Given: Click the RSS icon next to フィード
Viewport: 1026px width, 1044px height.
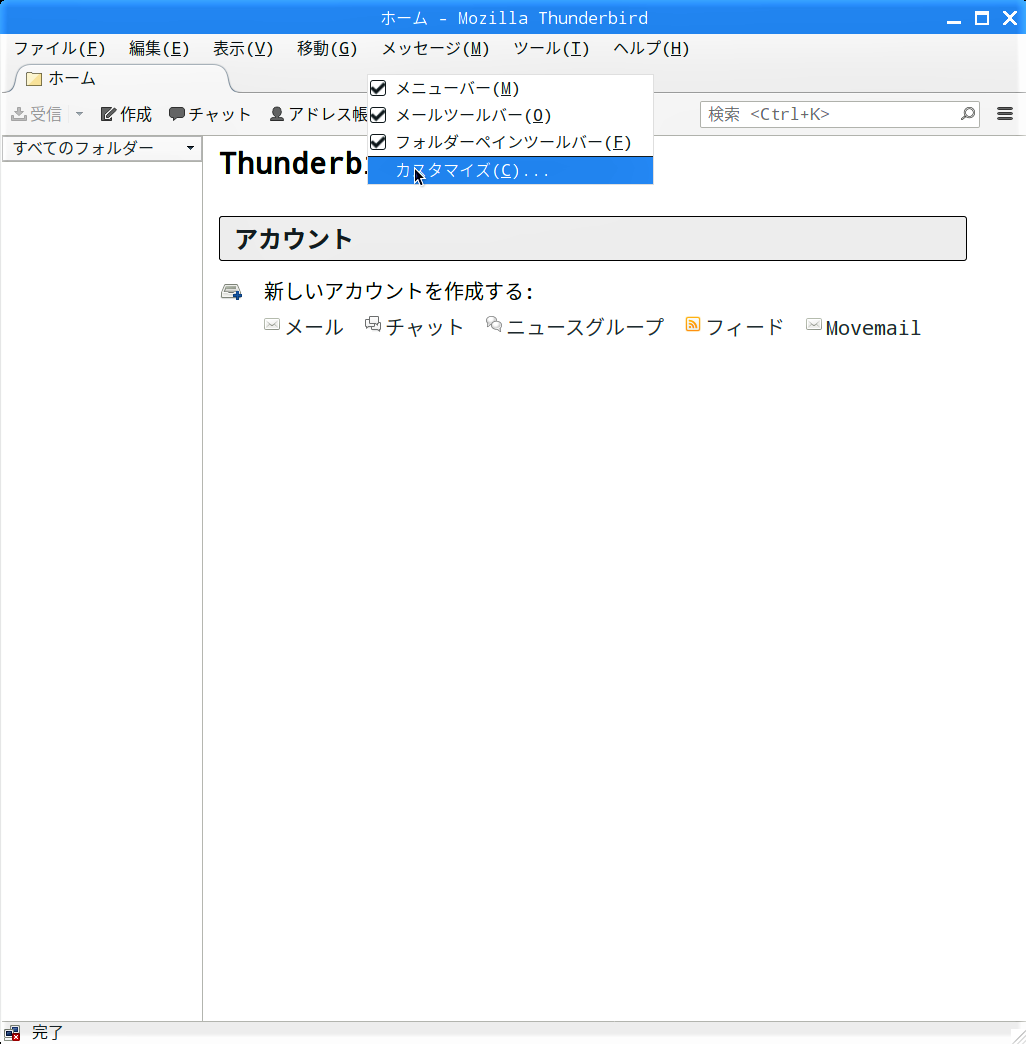Looking at the screenshot, I should tap(692, 324).
